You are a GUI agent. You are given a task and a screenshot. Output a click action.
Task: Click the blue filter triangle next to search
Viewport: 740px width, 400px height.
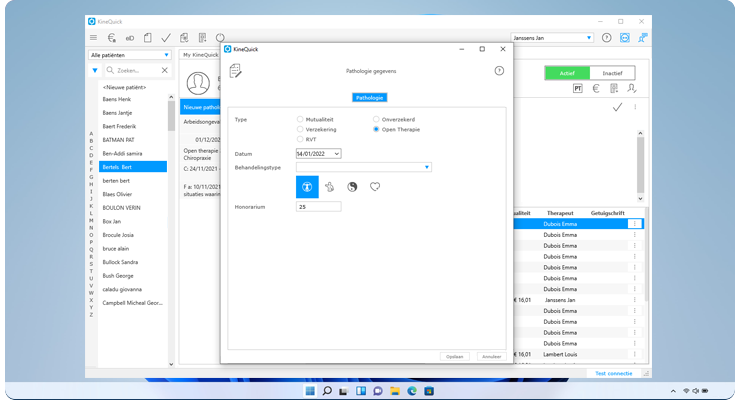95,70
